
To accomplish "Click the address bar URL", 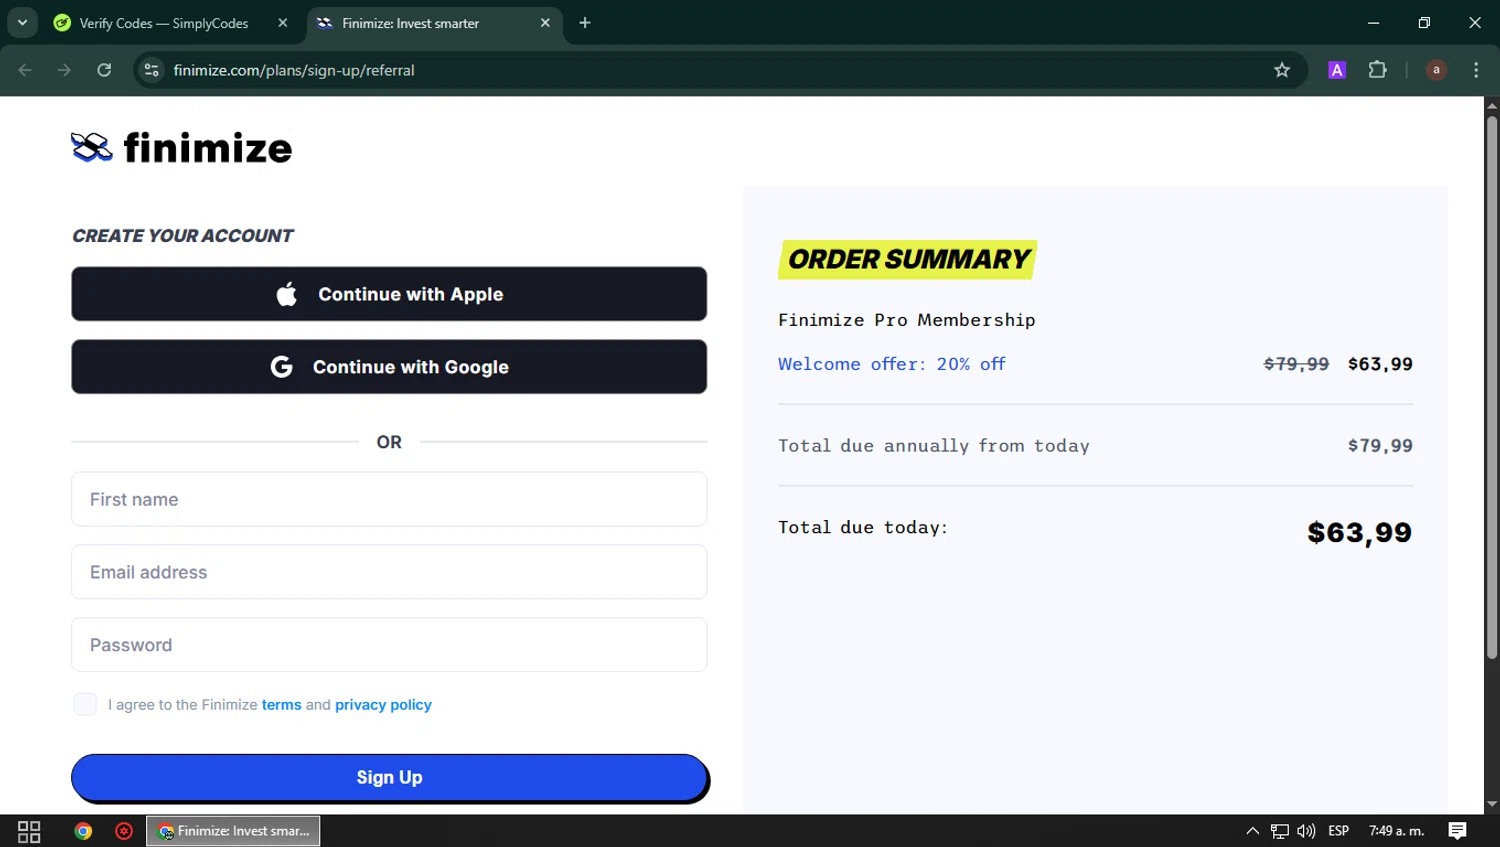I will (294, 70).
